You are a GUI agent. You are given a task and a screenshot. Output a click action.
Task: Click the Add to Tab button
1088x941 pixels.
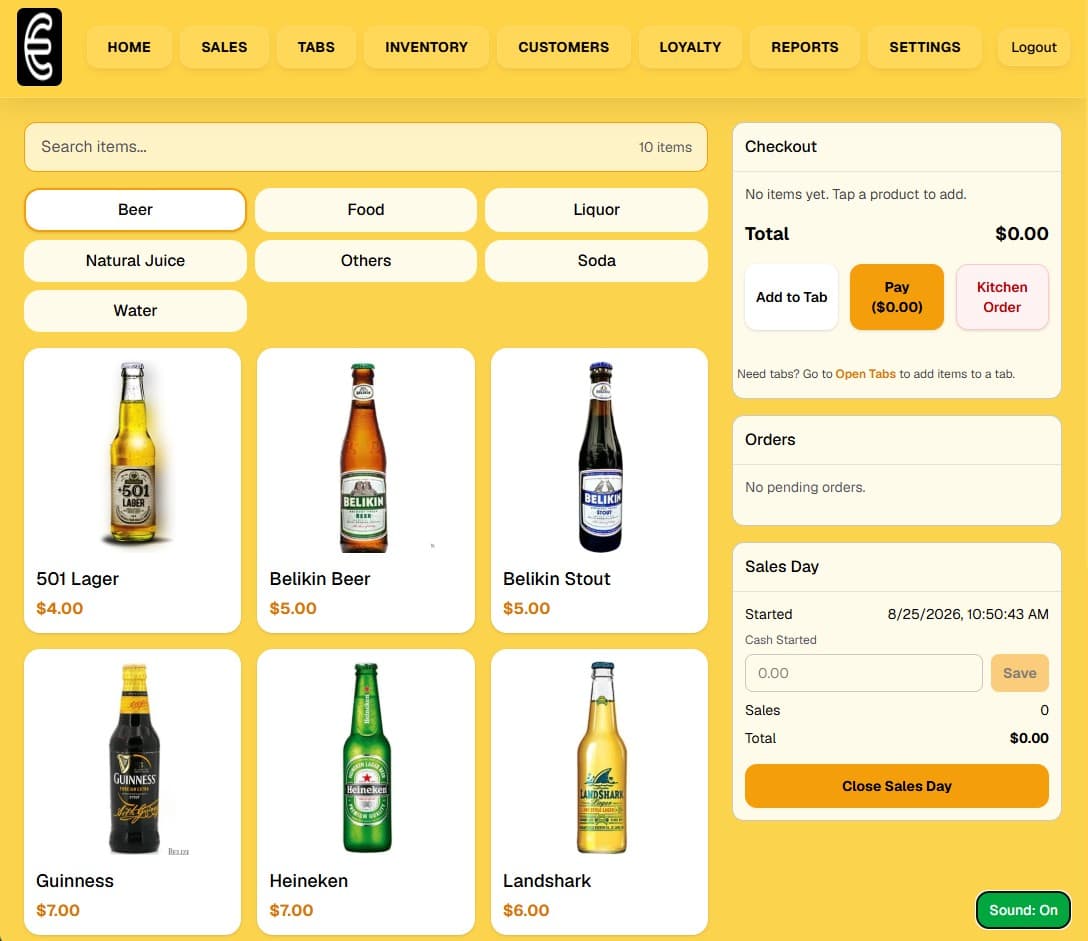pyautogui.click(x=791, y=297)
